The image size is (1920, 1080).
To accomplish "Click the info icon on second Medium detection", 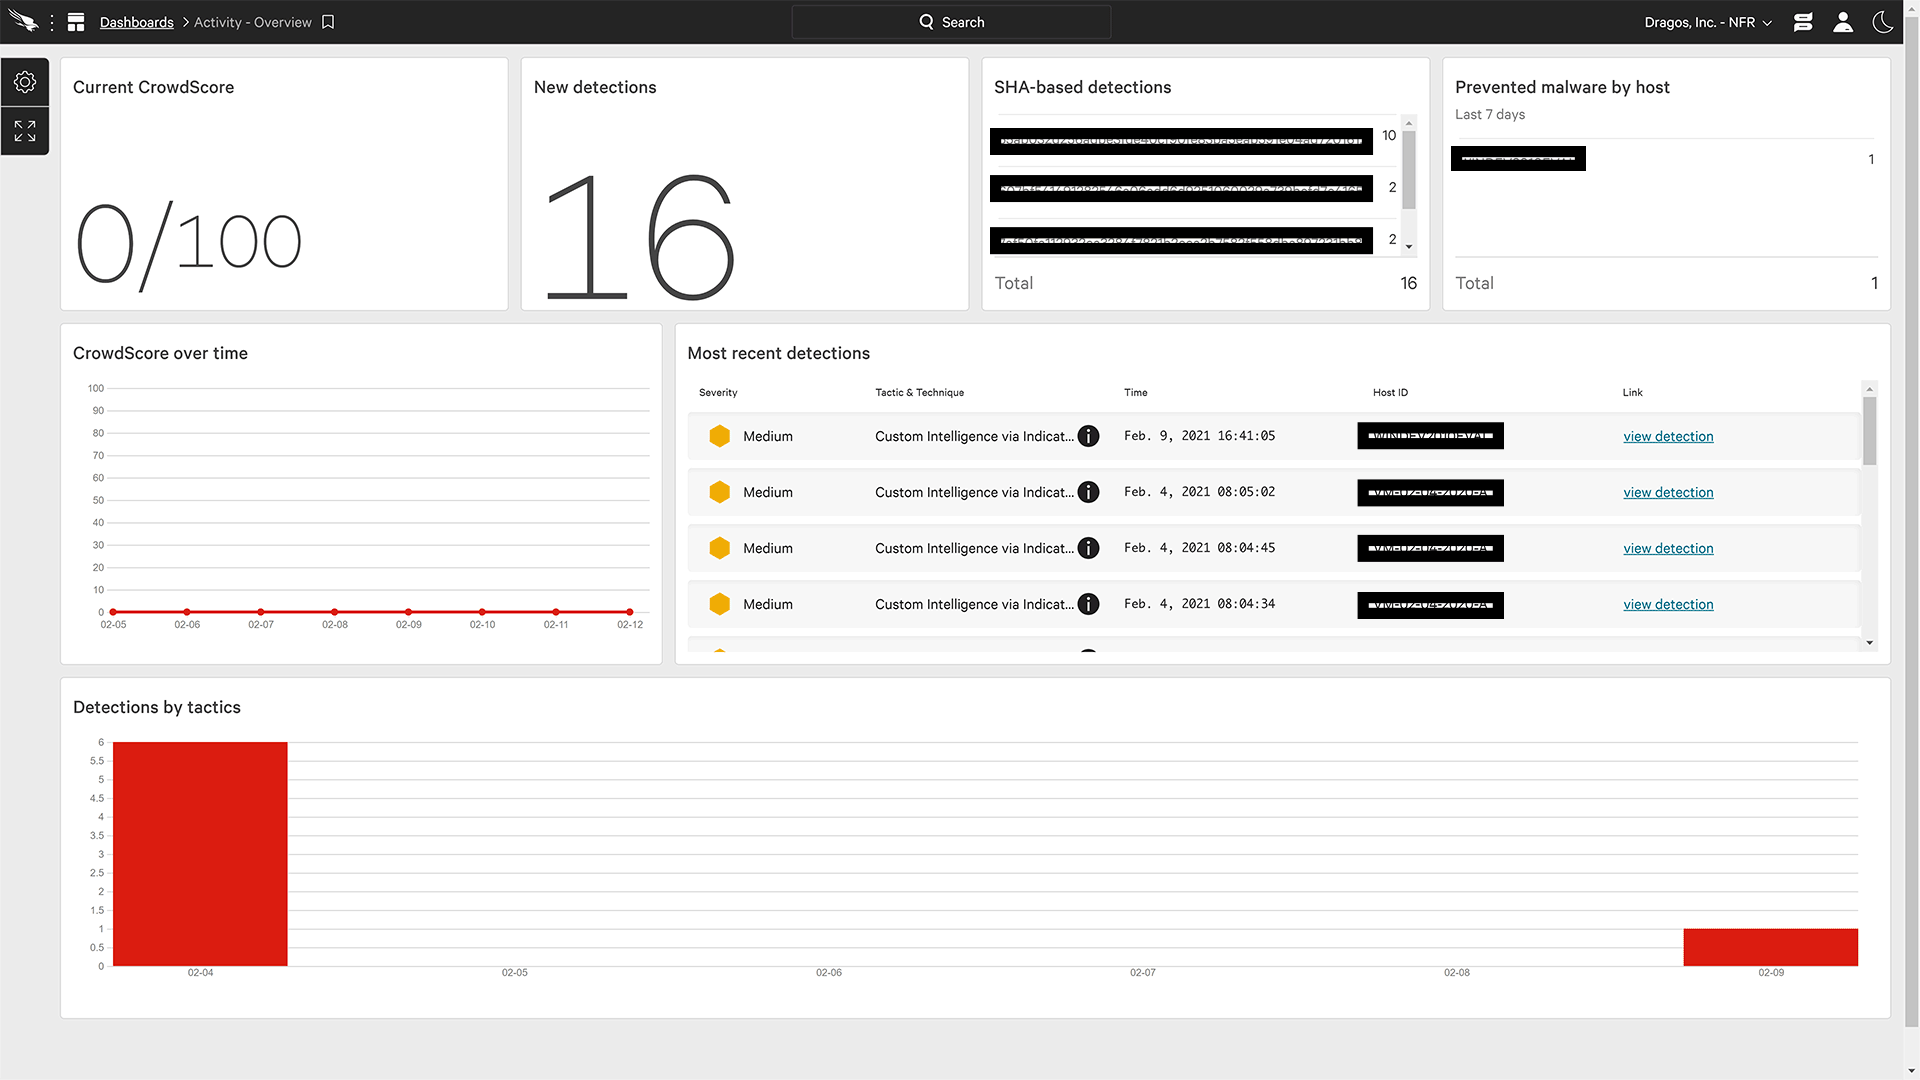I will pyautogui.click(x=1089, y=492).
